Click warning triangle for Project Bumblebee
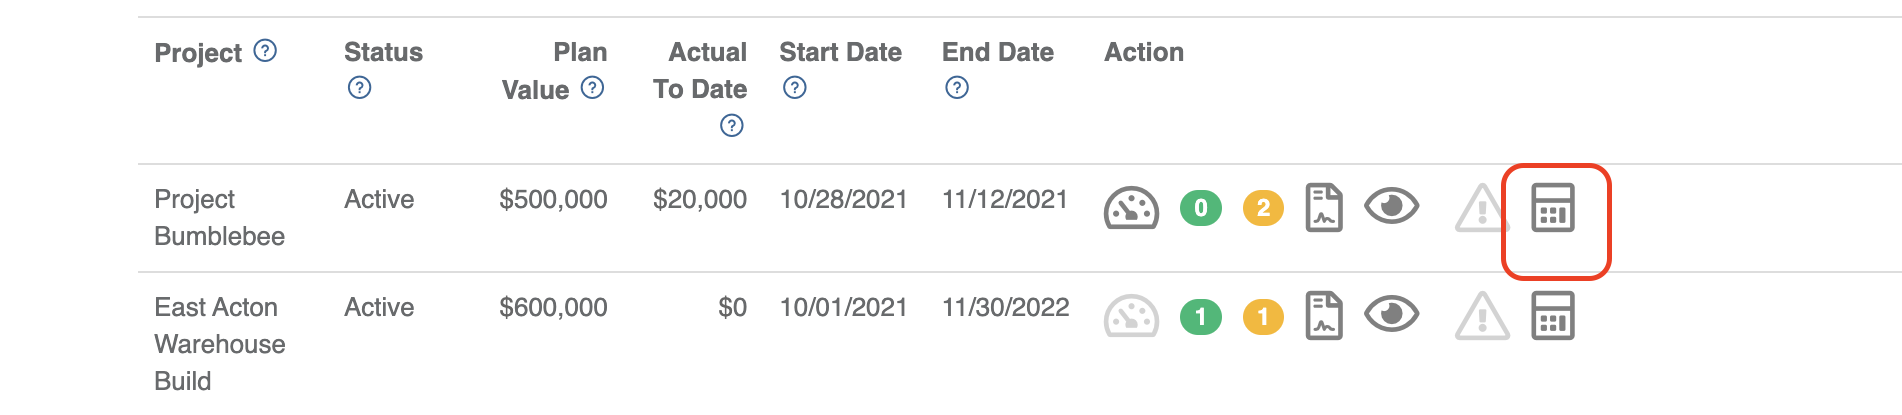Viewport: 1902px width, 415px height. pyautogui.click(x=1482, y=208)
